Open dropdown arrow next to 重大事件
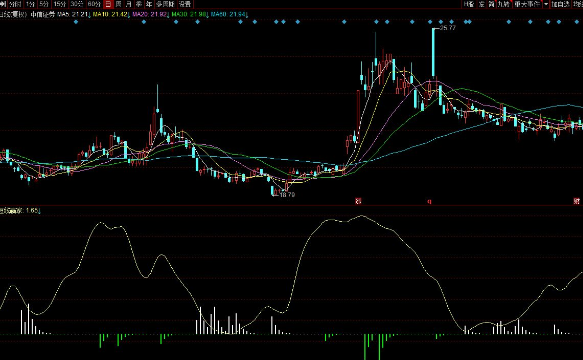 tap(546, 4)
